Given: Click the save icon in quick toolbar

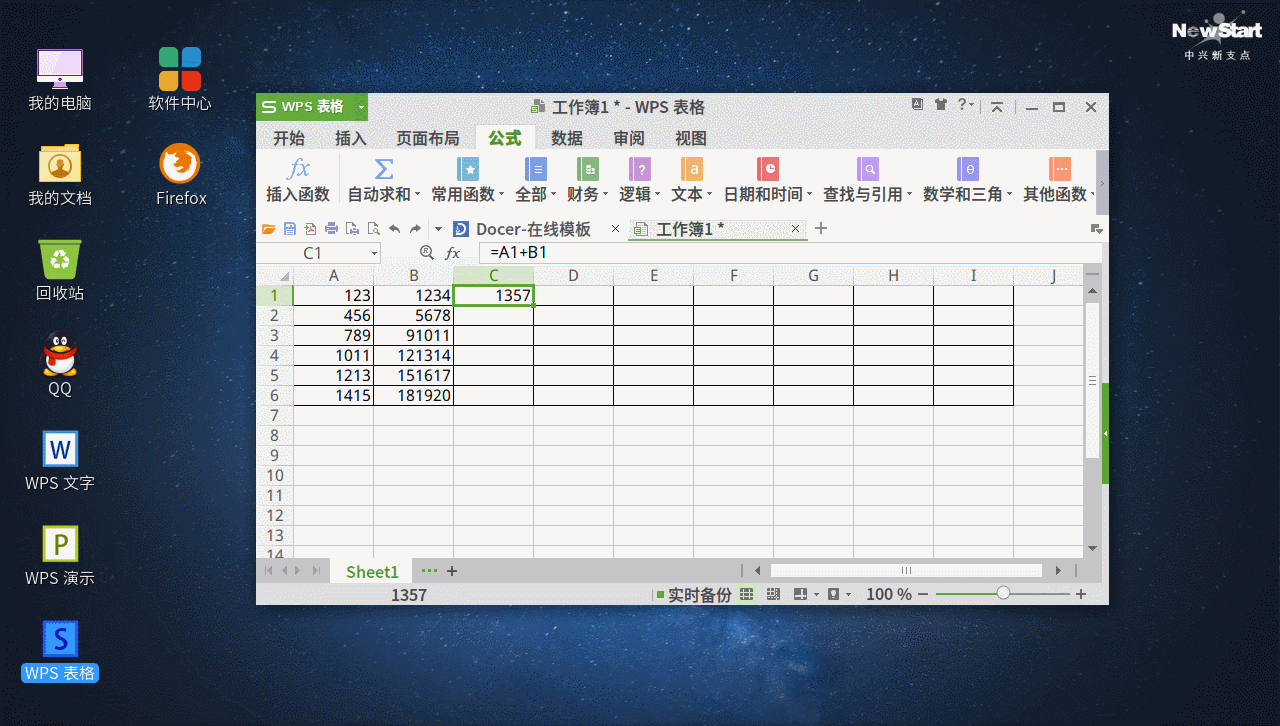Looking at the screenshot, I should (x=290, y=229).
